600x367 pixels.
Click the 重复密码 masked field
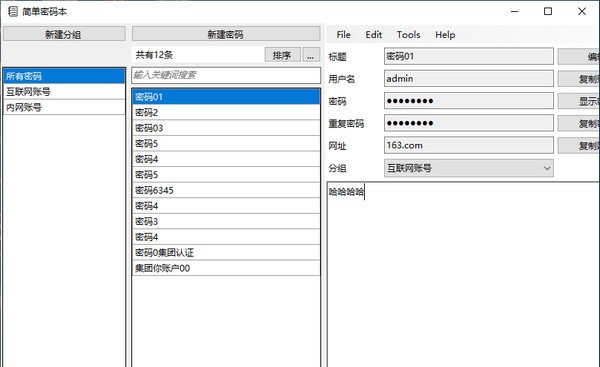tap(468, 123)
